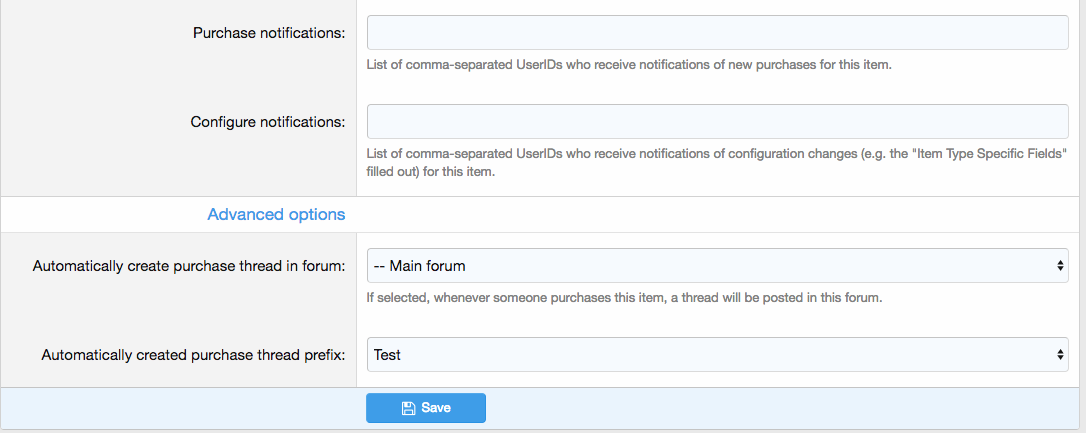Click the '-- Main forum' selected value
Screen dimensions: 1086x433
(x=419, y=266)
